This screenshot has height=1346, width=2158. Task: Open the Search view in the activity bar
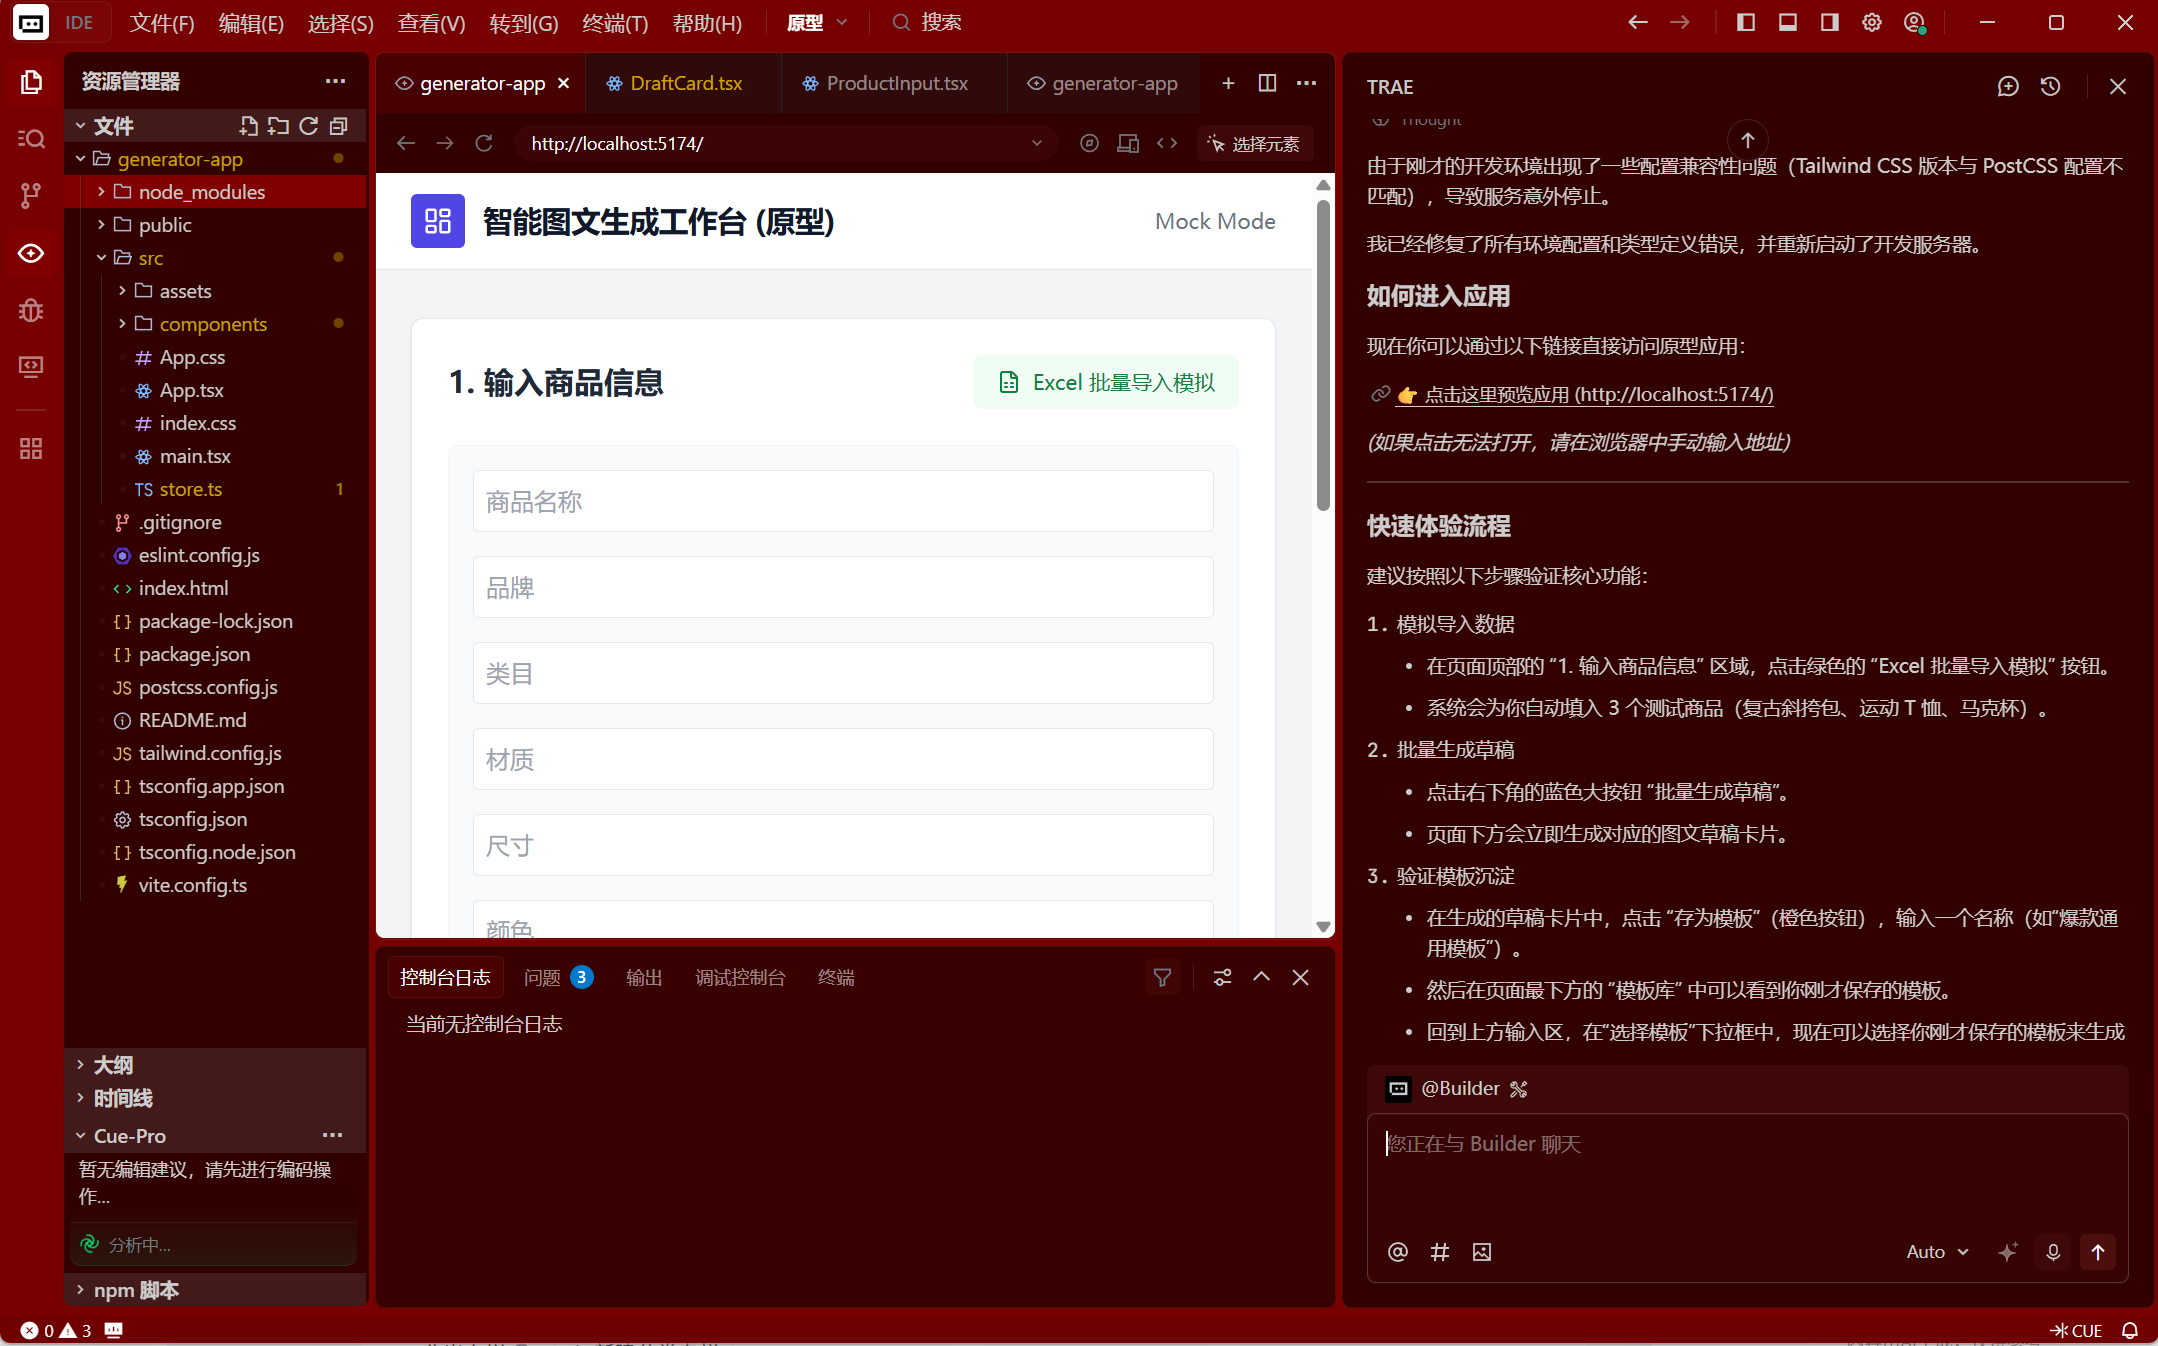click(x=31, y=138)
